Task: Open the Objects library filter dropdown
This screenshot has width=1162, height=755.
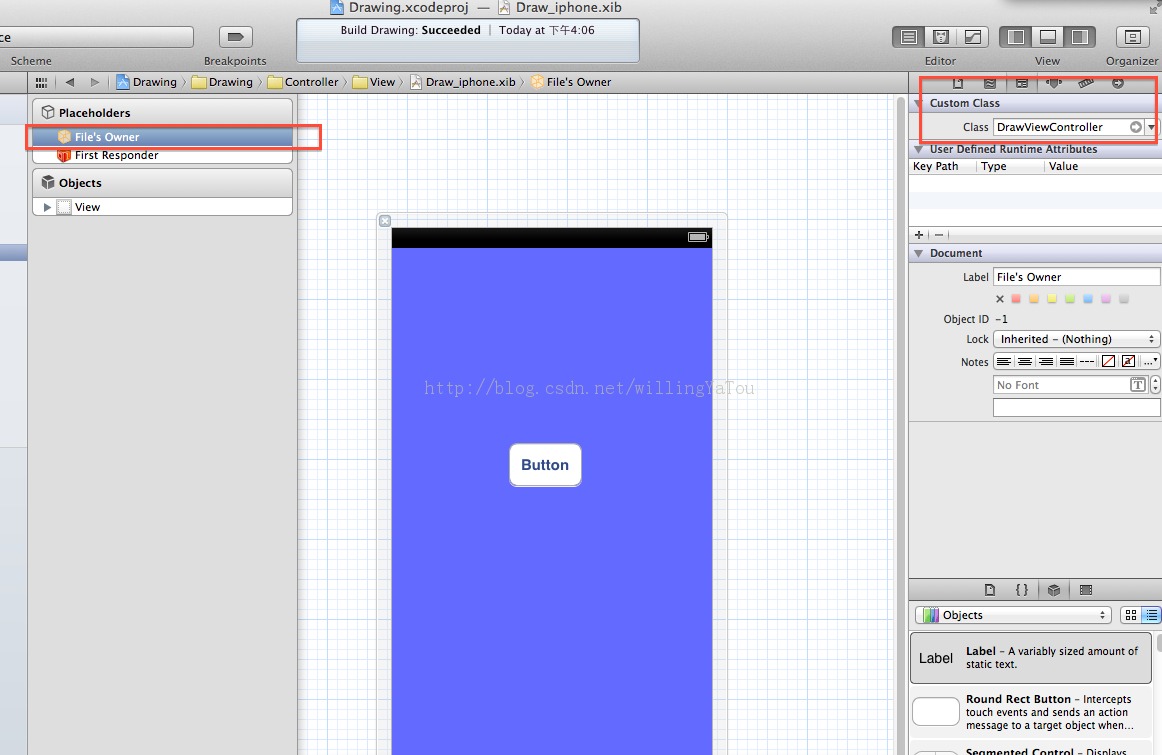Action: tap(1013, 615)
